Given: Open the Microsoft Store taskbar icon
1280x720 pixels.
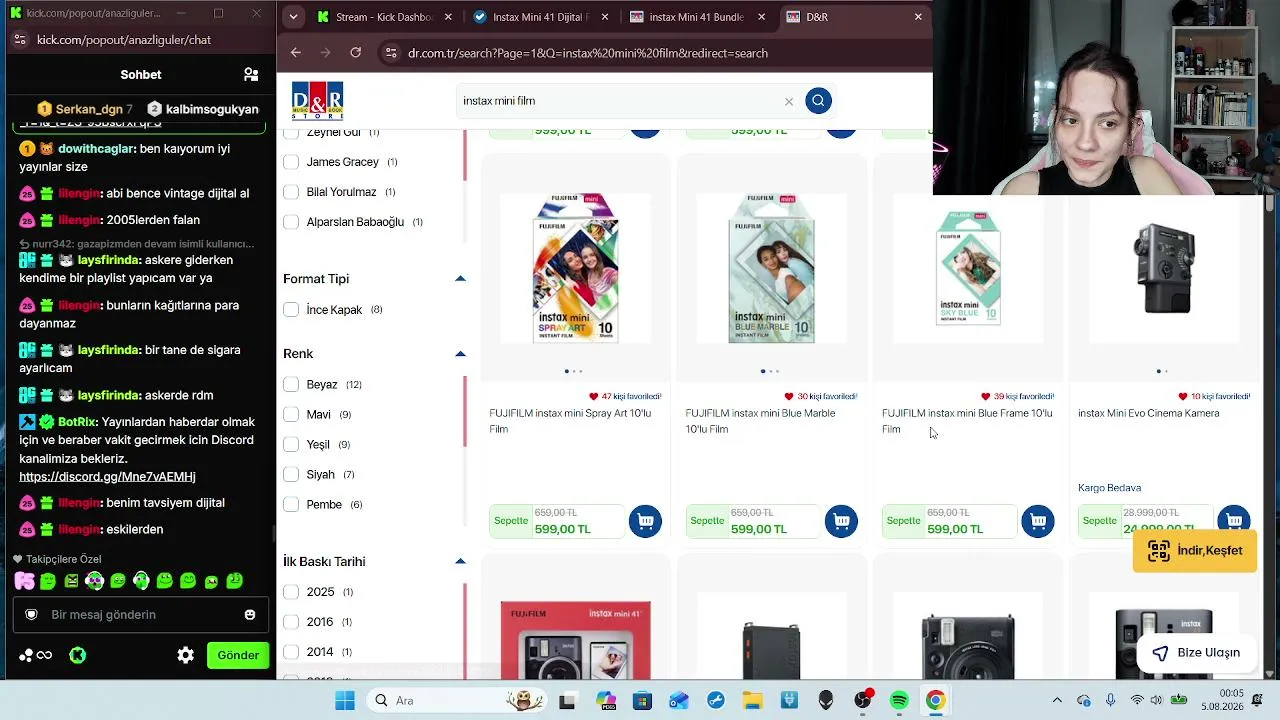Looking at the screenshot, I should coord(642,700).
